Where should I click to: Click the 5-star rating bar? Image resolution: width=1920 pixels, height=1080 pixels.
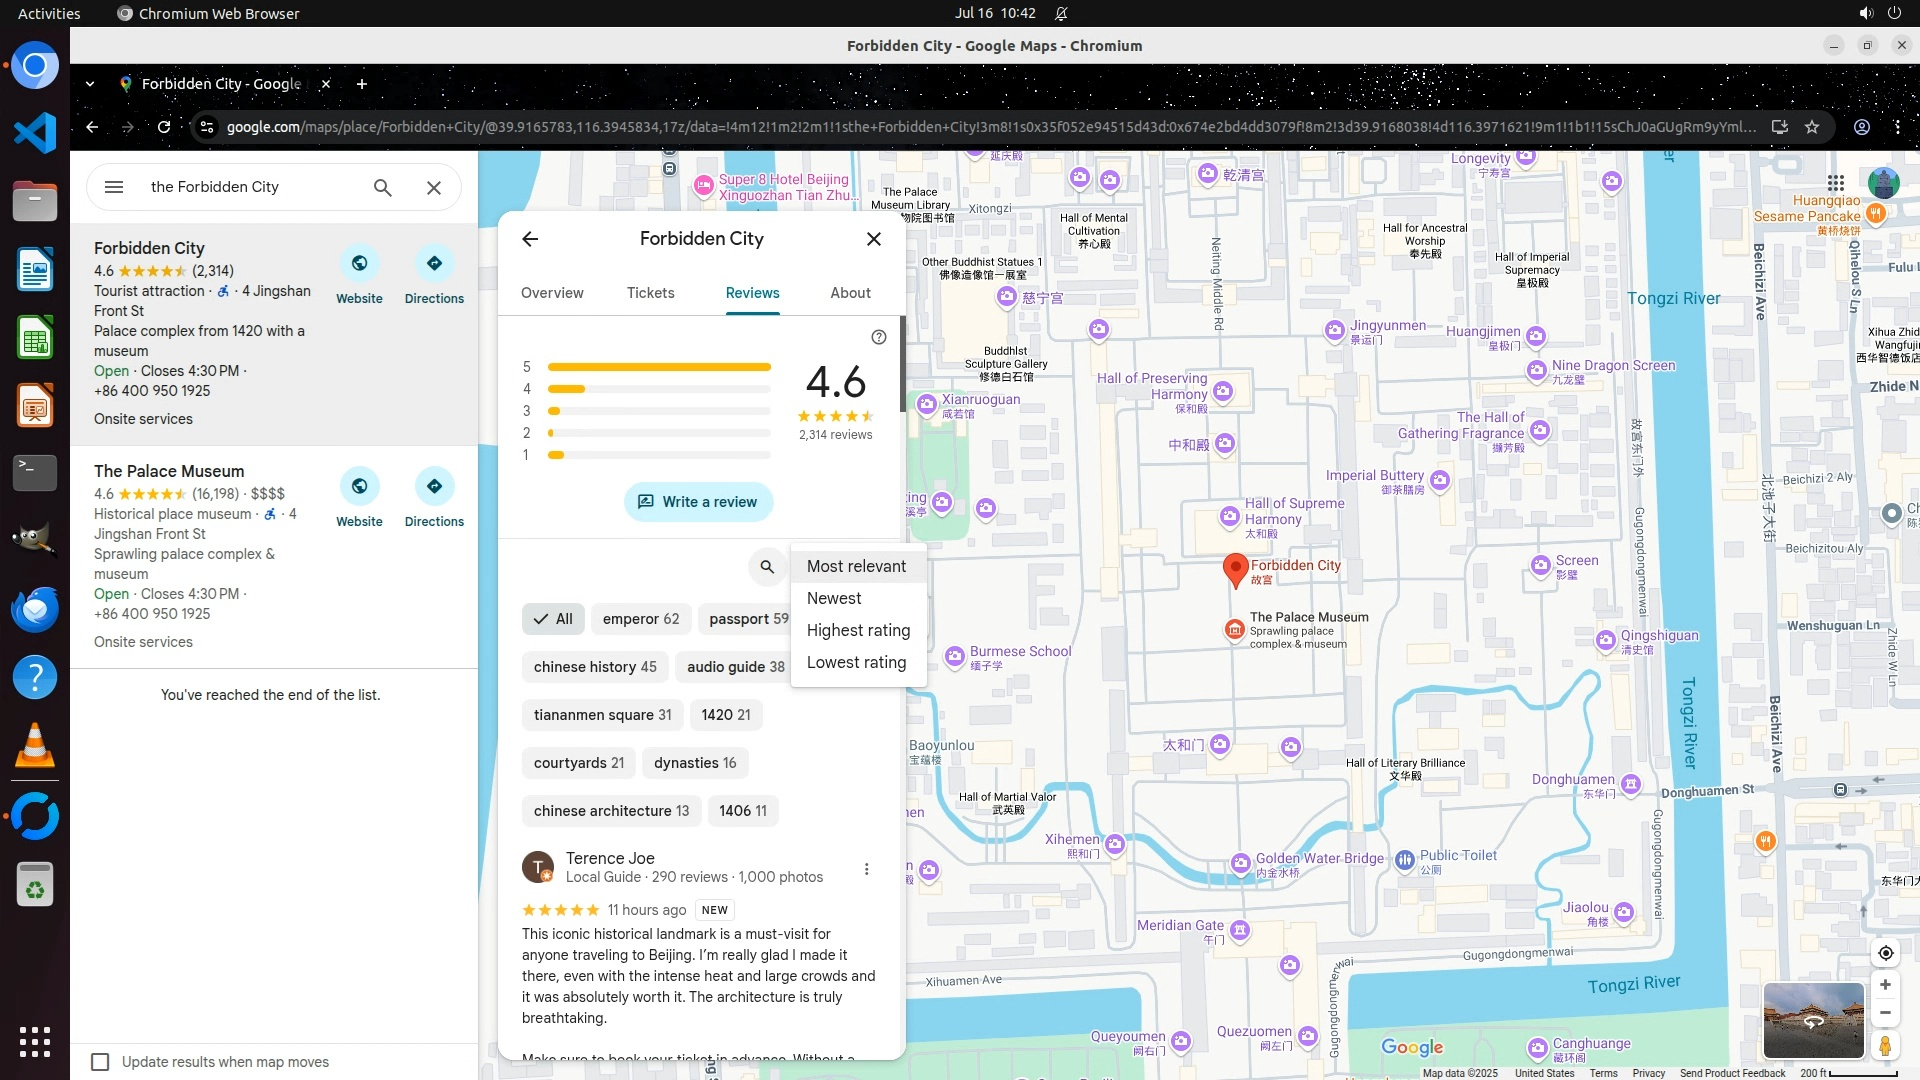coord(659,367)
